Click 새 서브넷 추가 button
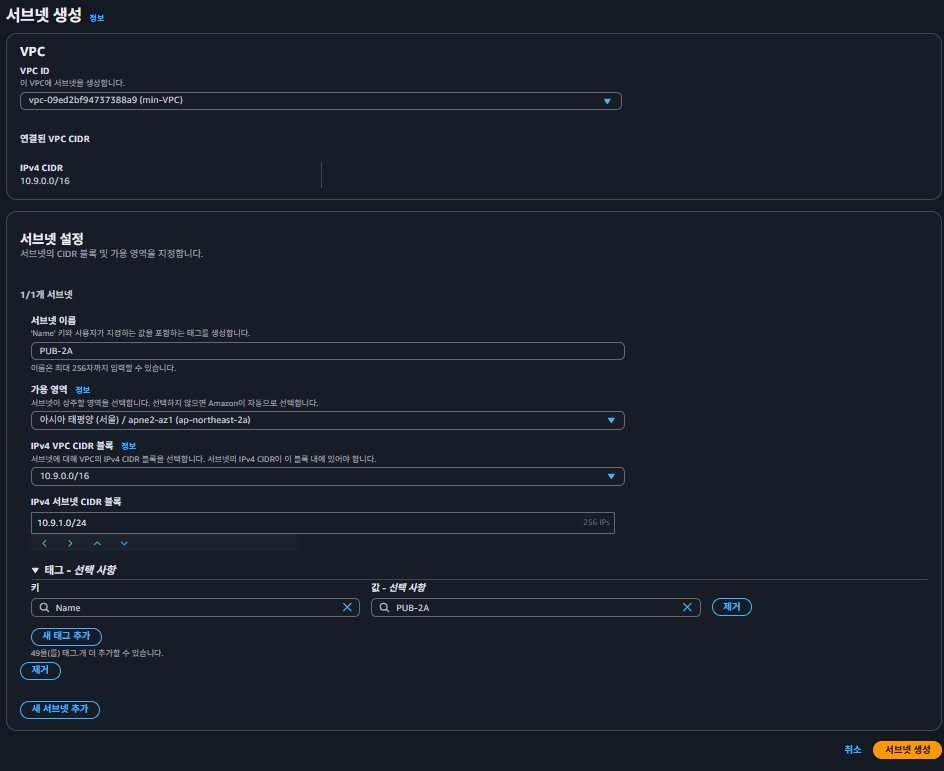The image size is (944, 771). point(60,710)
